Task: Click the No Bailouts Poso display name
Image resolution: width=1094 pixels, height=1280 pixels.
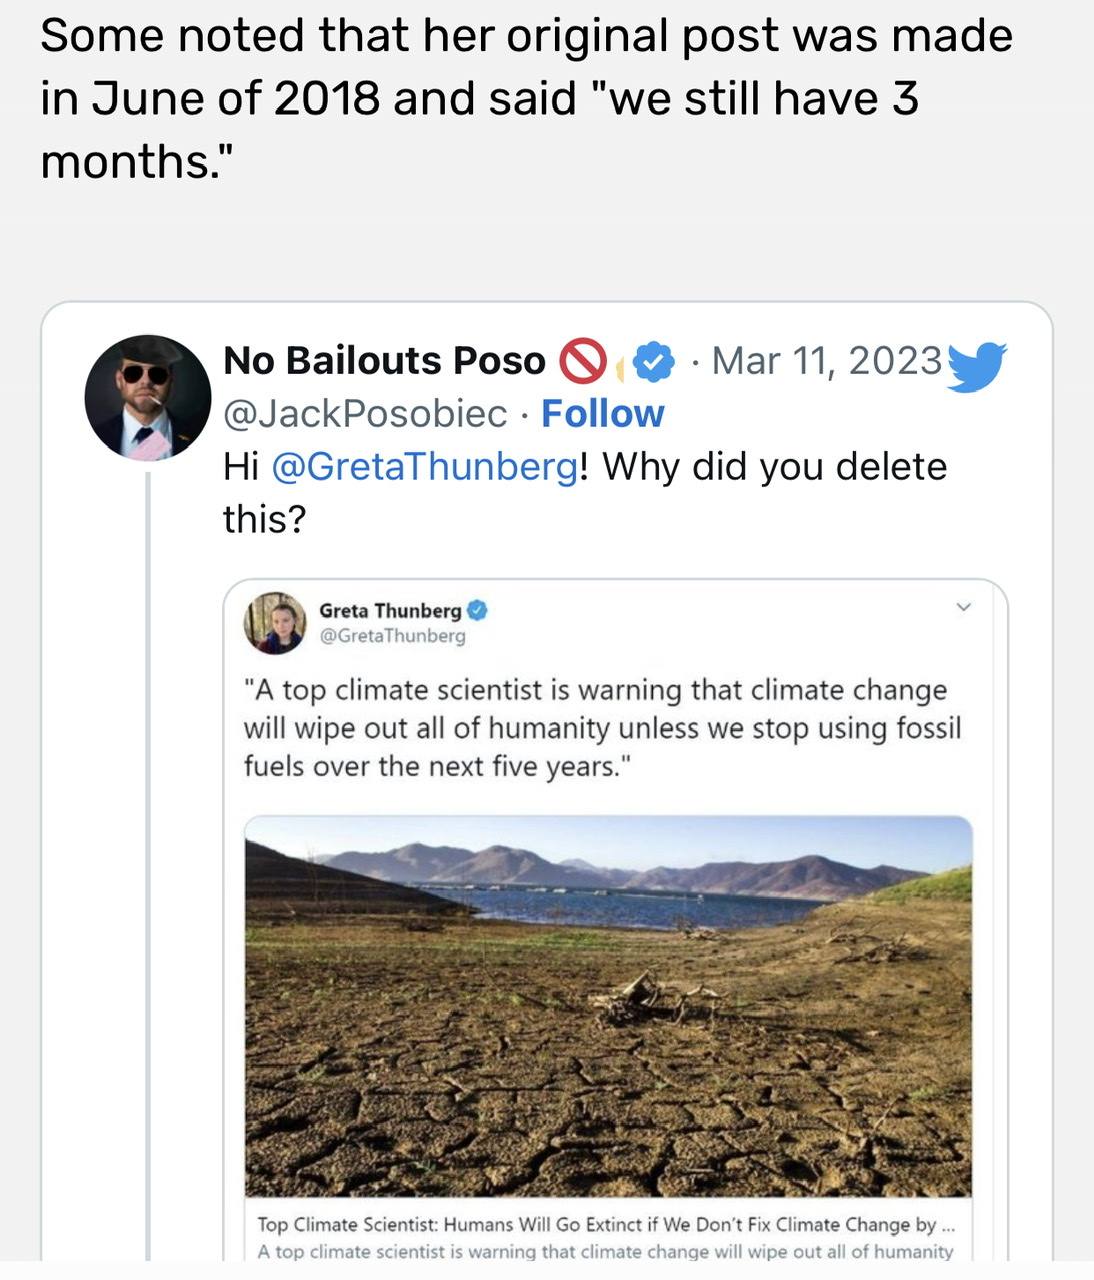Action: pyautogui.click(x=384, y=361)
